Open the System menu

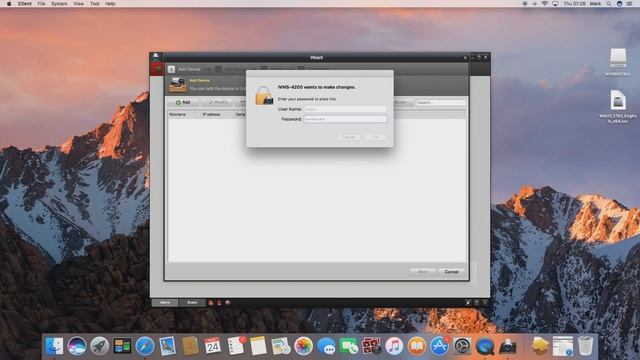tap(59, 4)
